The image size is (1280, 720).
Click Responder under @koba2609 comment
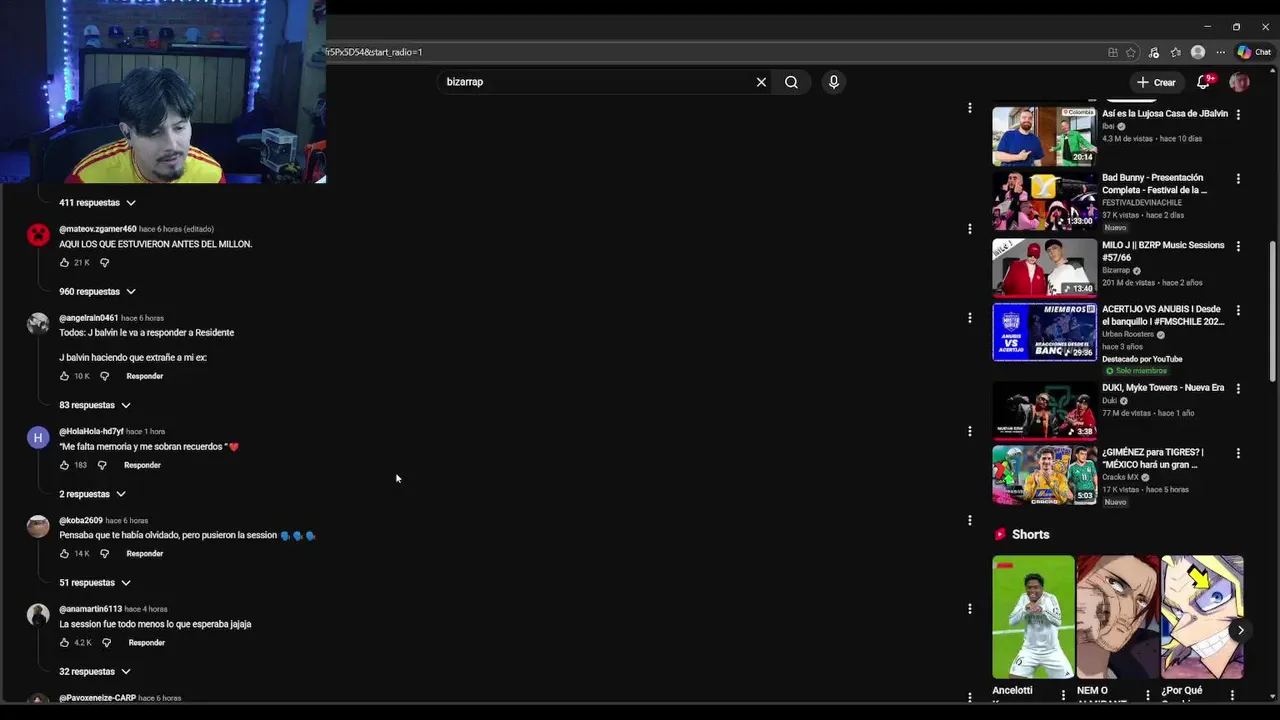click(144, 554)
